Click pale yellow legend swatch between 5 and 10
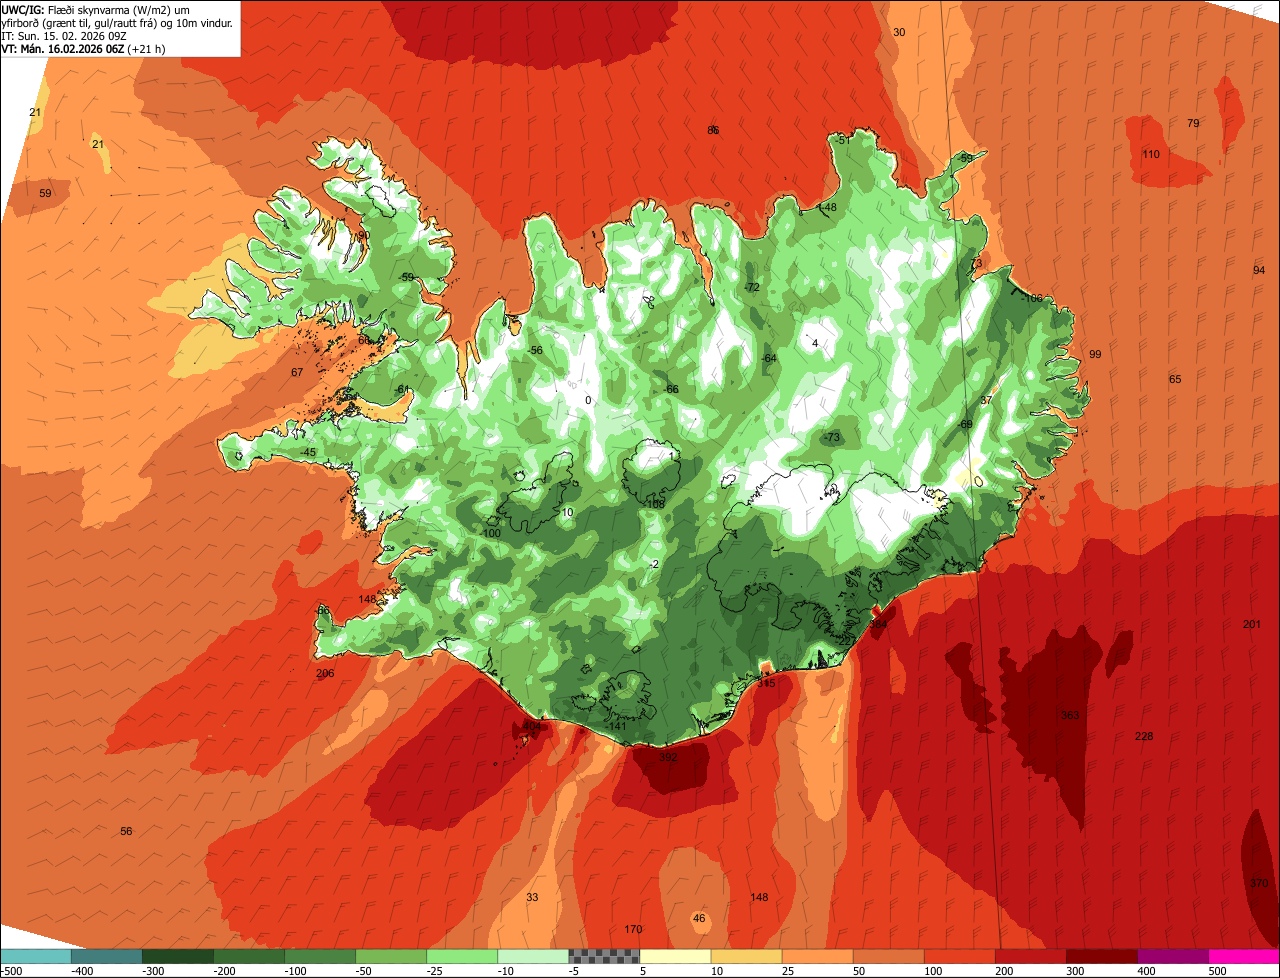 point(675,956)
